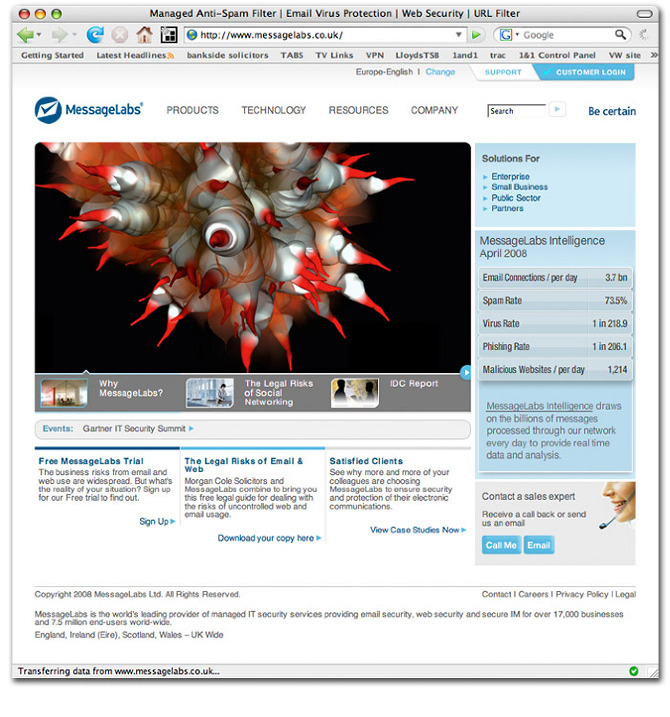This screenshot has width=670, height=717.
Task: Click the Email button in the contact panel
Action: (x=539, y=545)
